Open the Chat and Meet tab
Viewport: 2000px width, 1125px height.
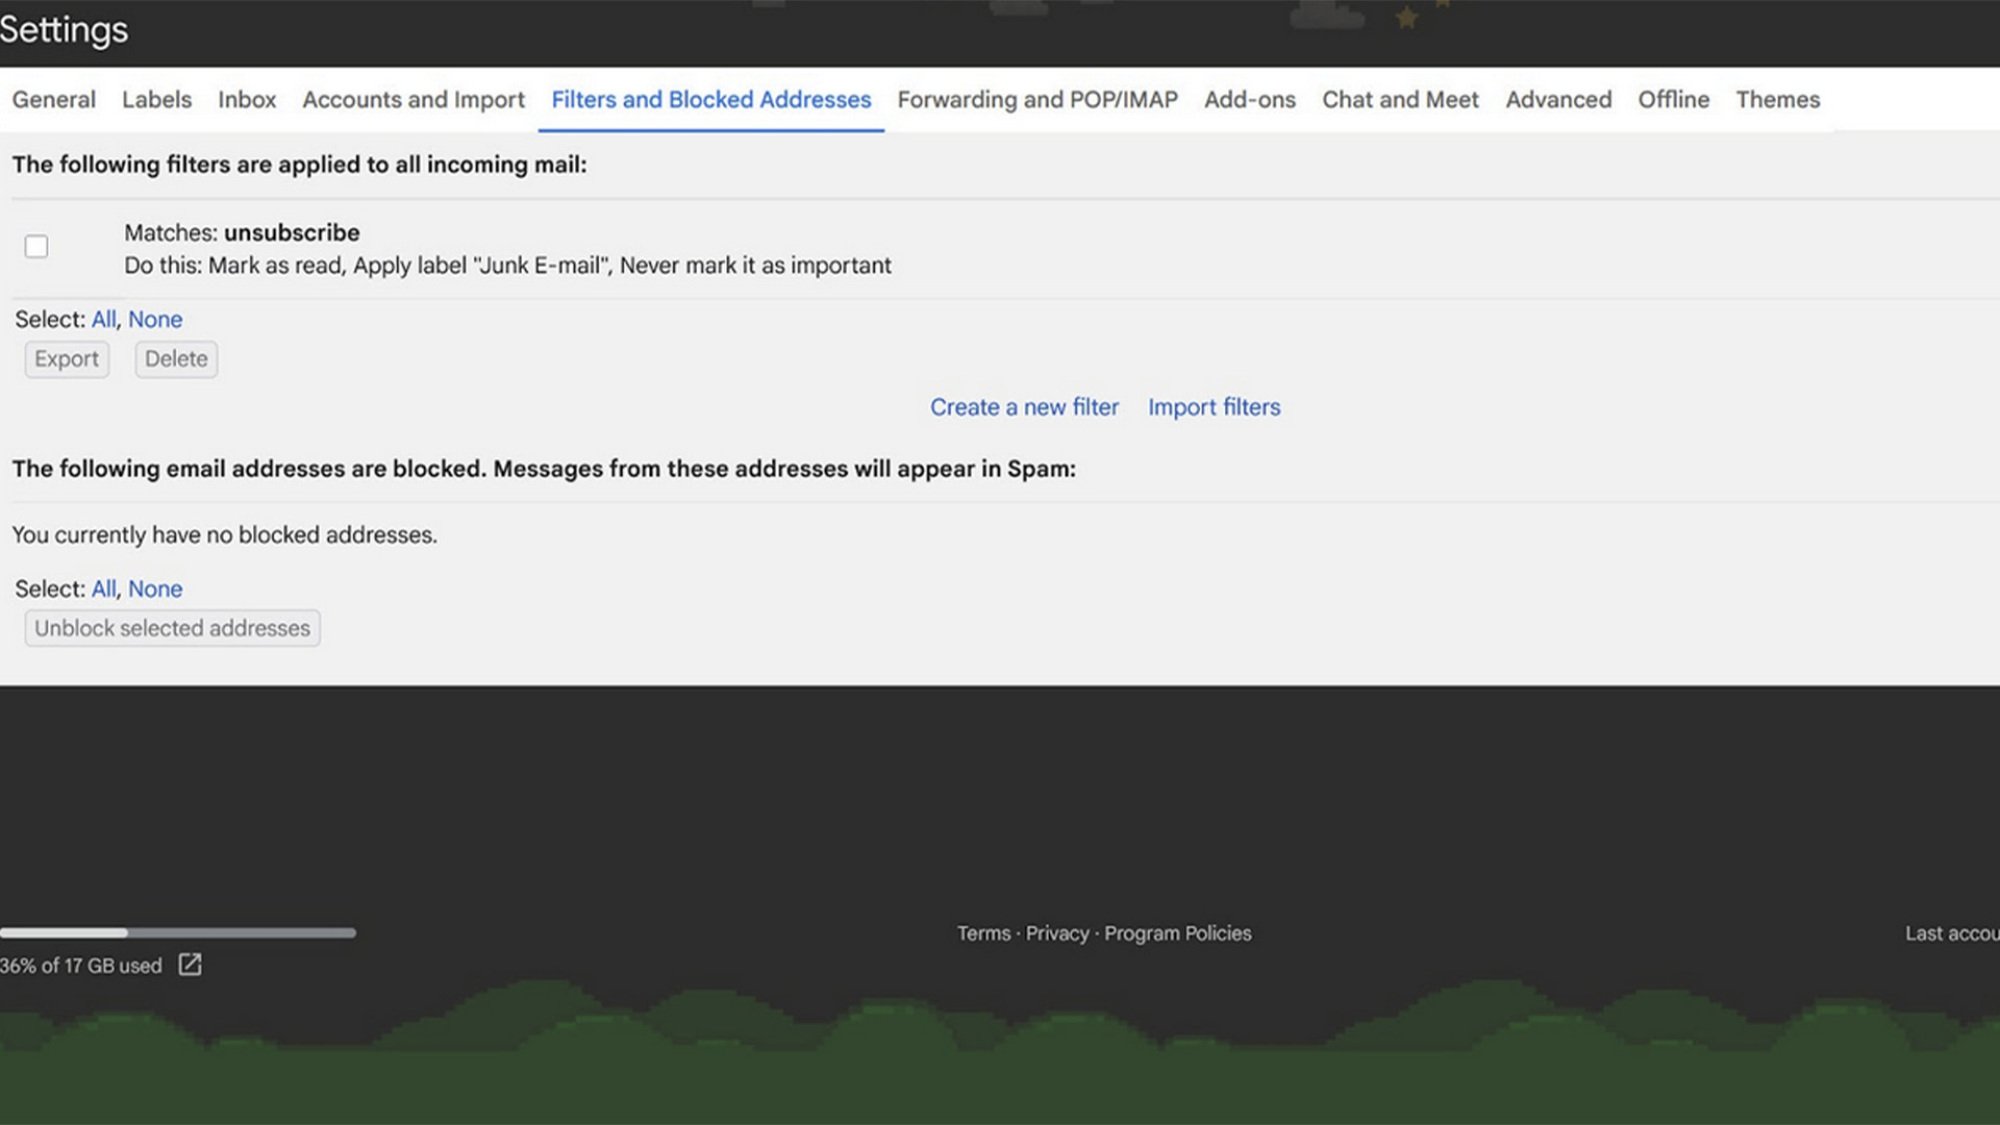pyautogui.click(x=1400, y=99)
